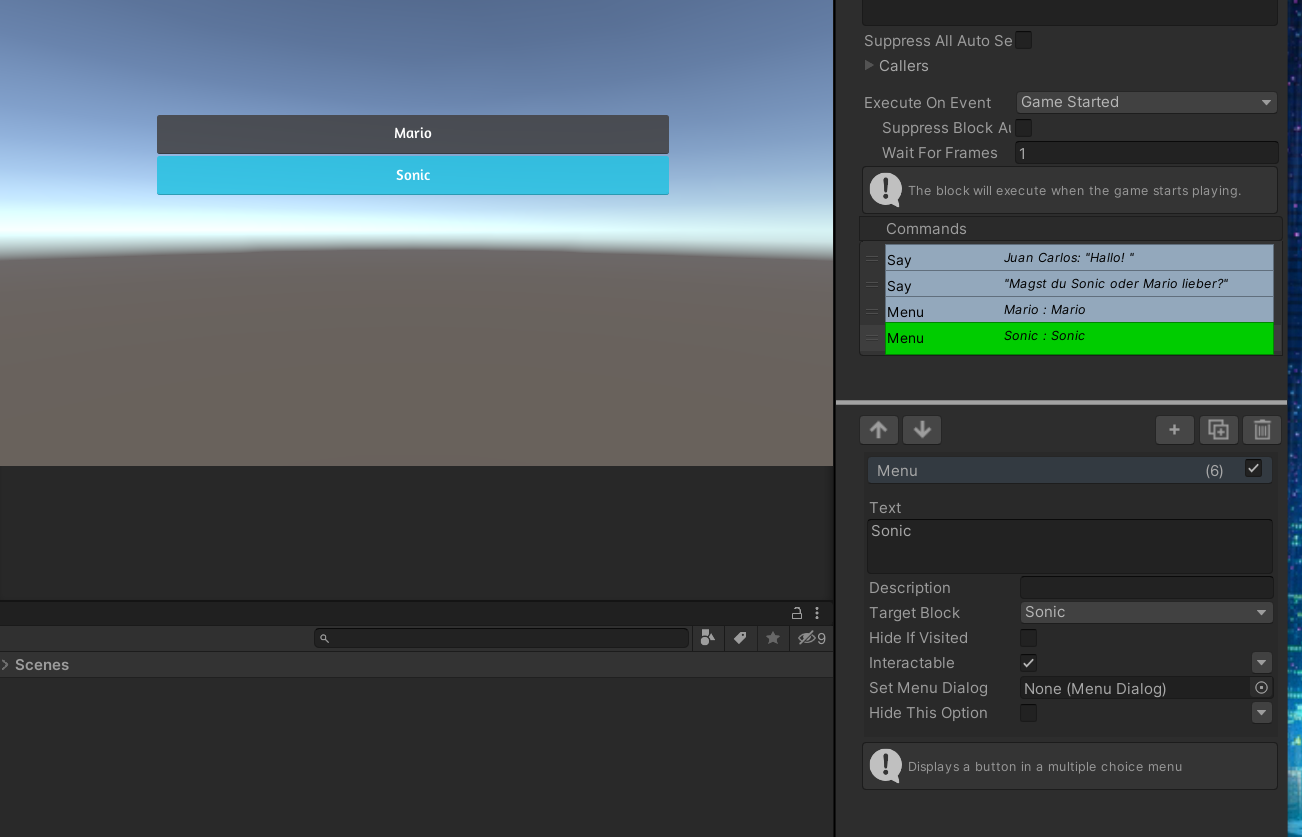This screenshot has width=1302, height=837.
Task: Toggle Suppress Block Auto Select checkbox
Action: click(1023, 127)
